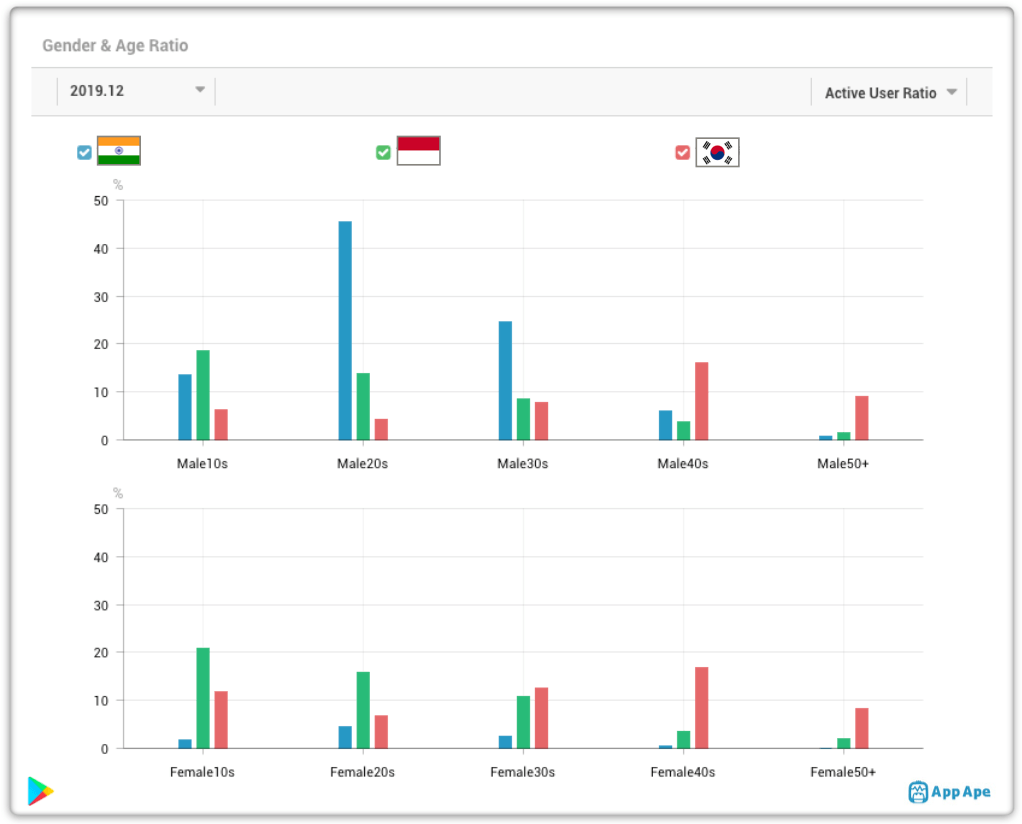
Task: Click the blue Male20s bar
Action: [x=345, y=331]
